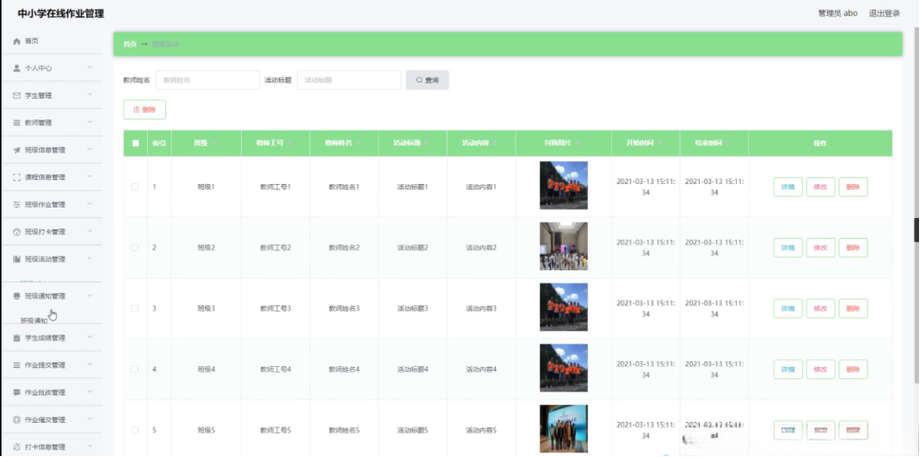The width and height of the screenshot is (920, 457).
Task: Expand the 班级打卡管理 chevron
Action: (90, 231)
